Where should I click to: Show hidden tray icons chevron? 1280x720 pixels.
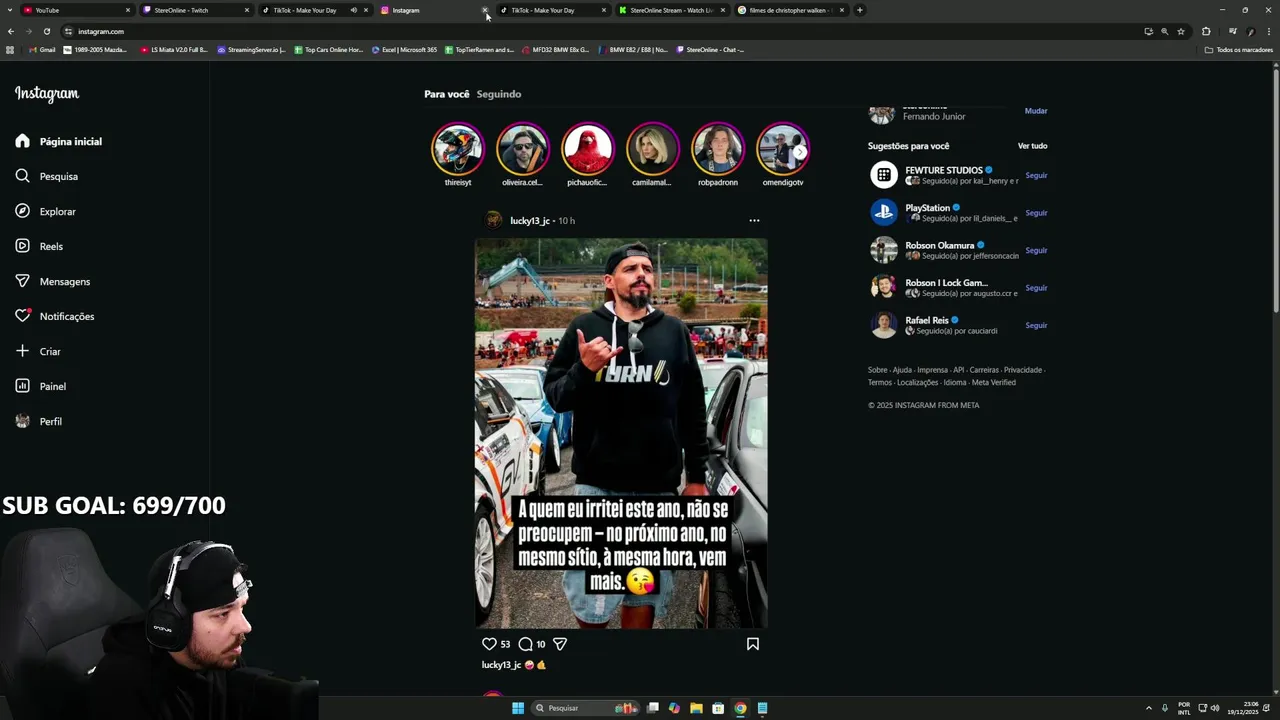[x=1148, y=708]
